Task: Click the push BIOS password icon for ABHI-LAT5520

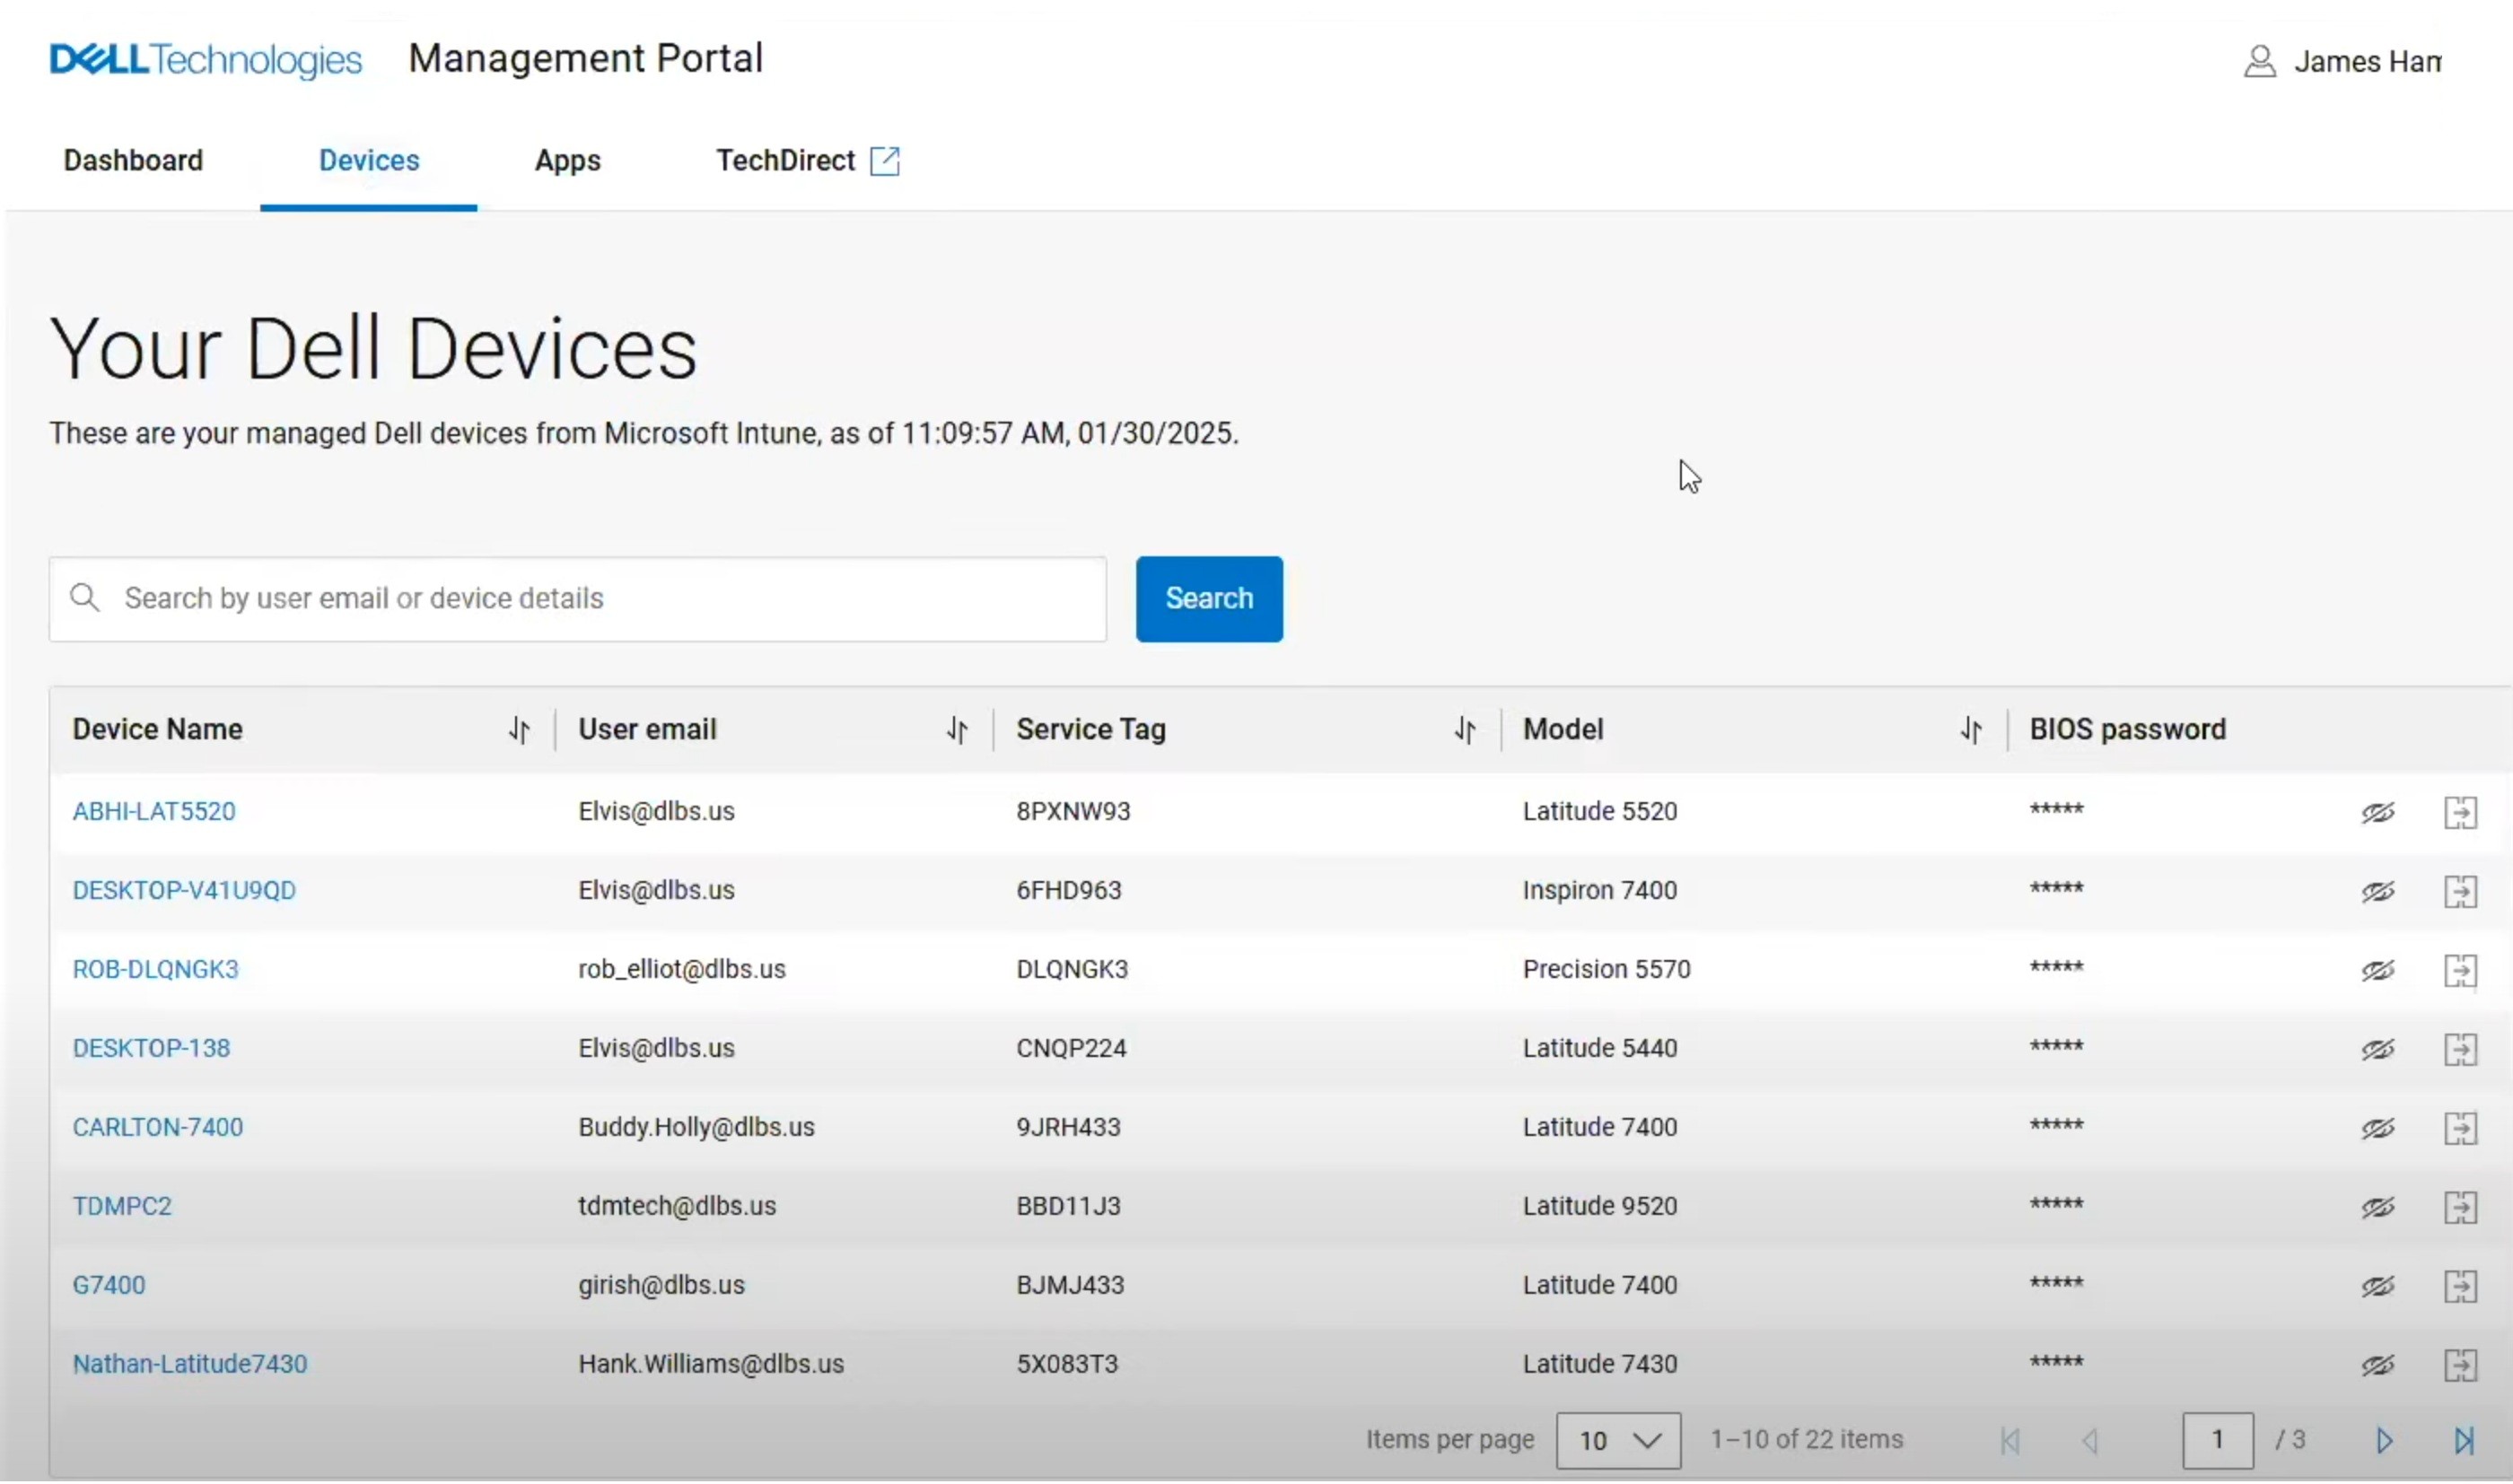Action: (2461, 812)
